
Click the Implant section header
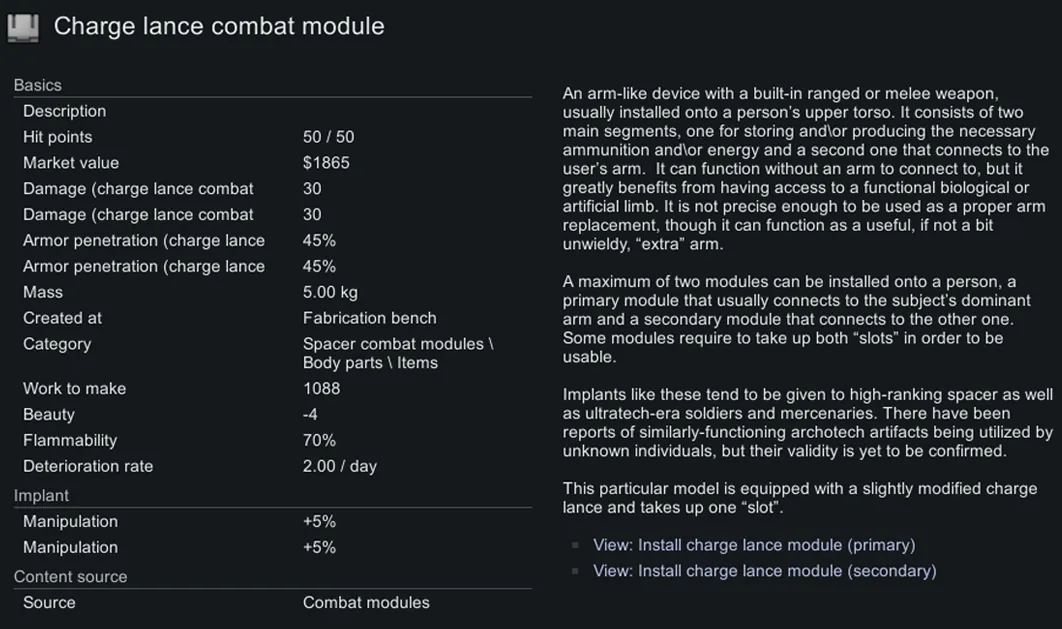point(41,495)
